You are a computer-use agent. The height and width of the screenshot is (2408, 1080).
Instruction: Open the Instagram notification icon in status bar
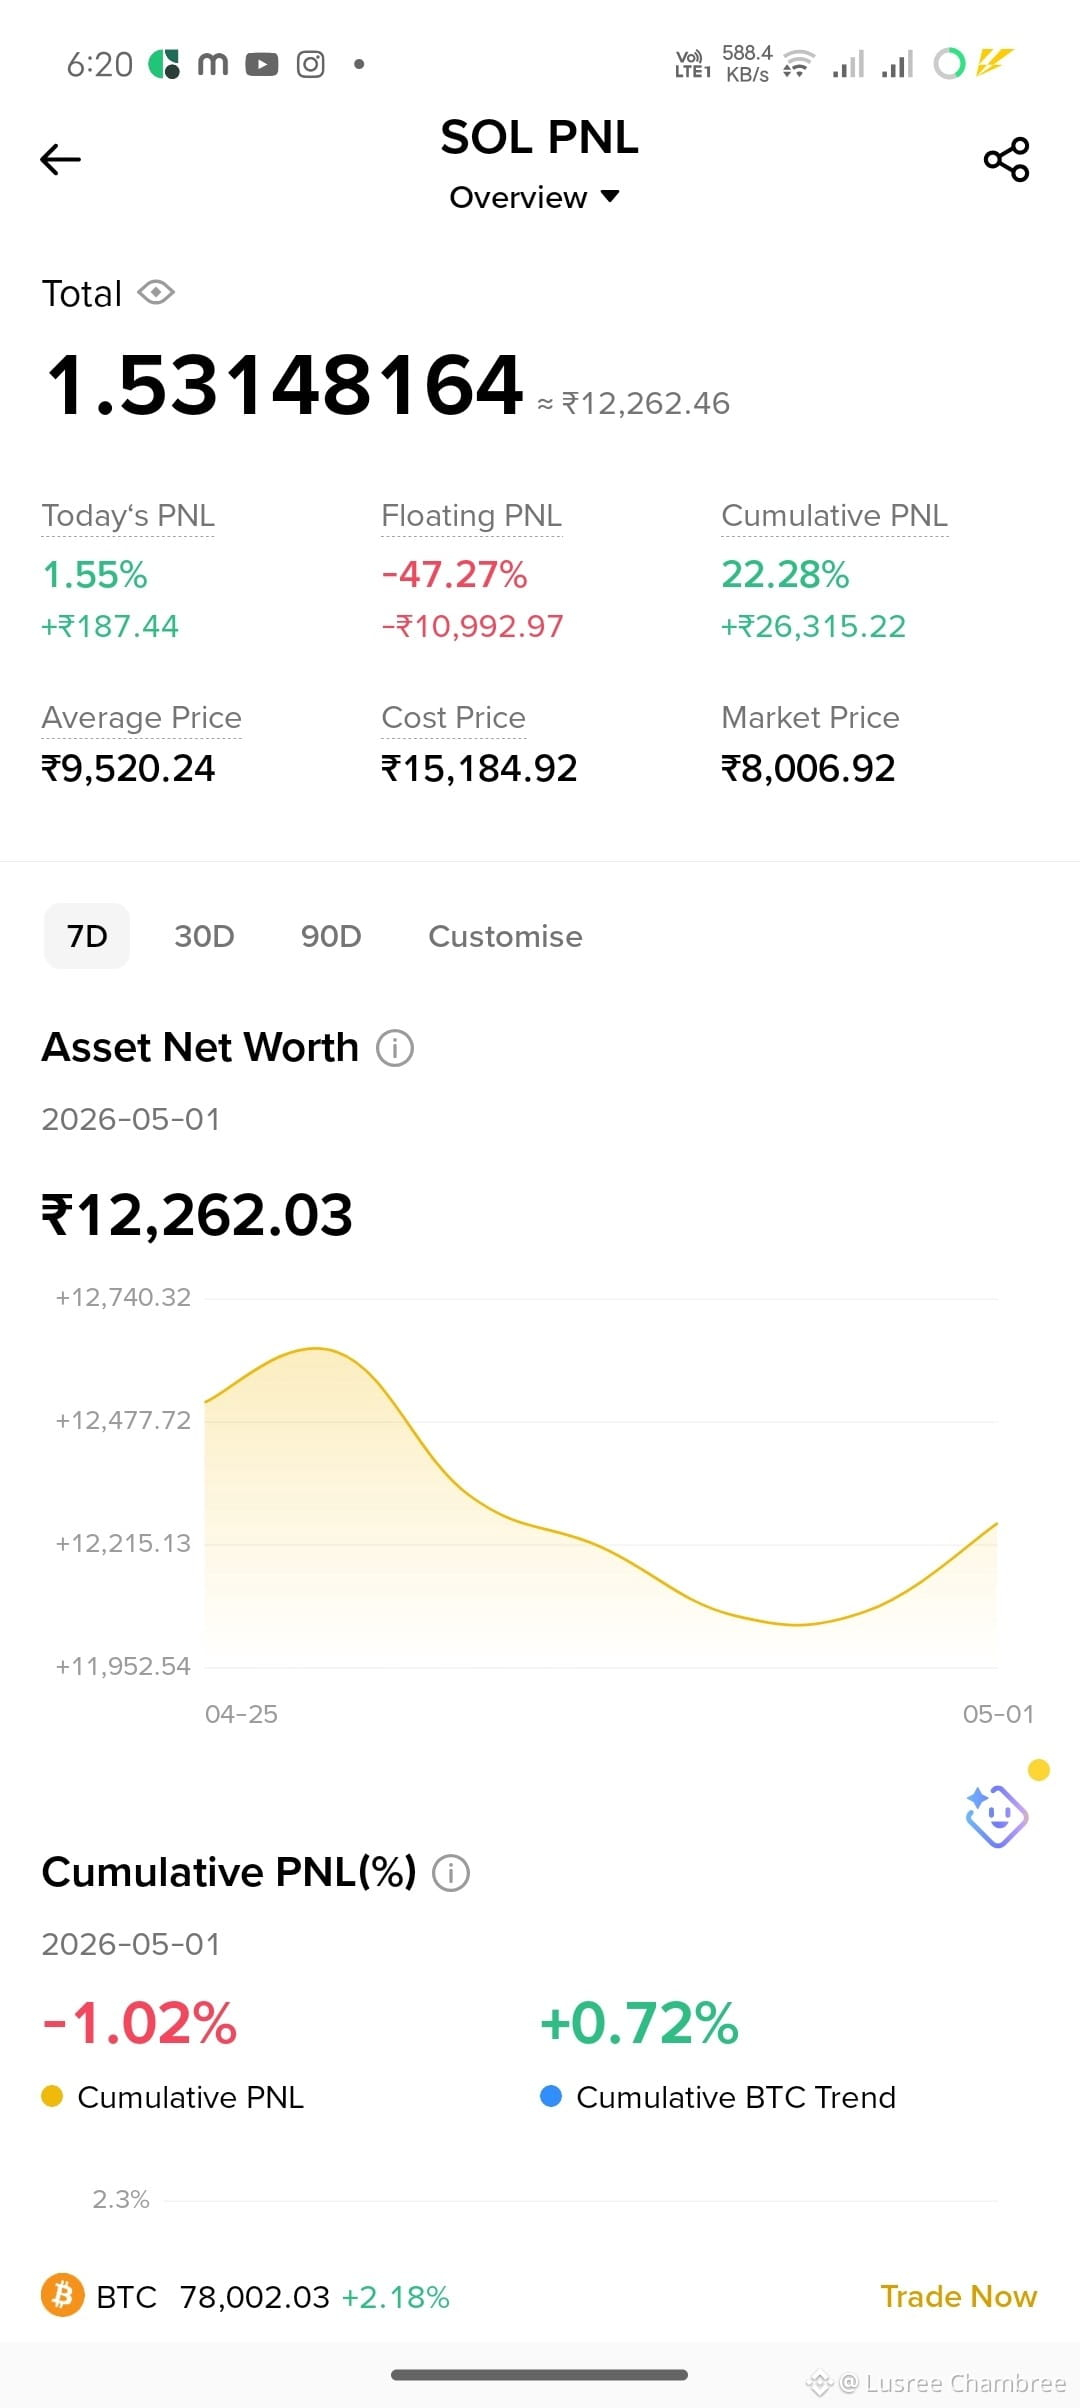point(311,65)
